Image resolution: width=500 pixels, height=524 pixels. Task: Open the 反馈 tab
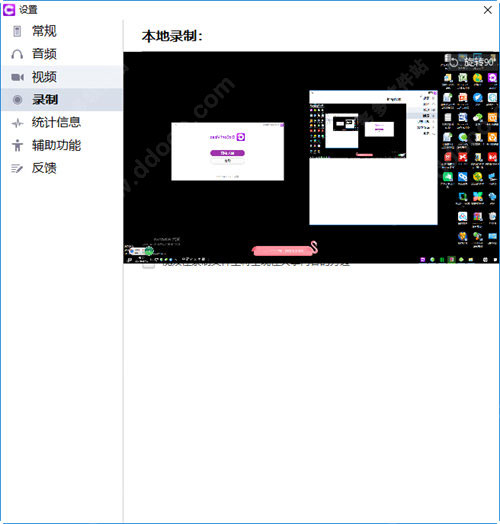pos(44,168)
